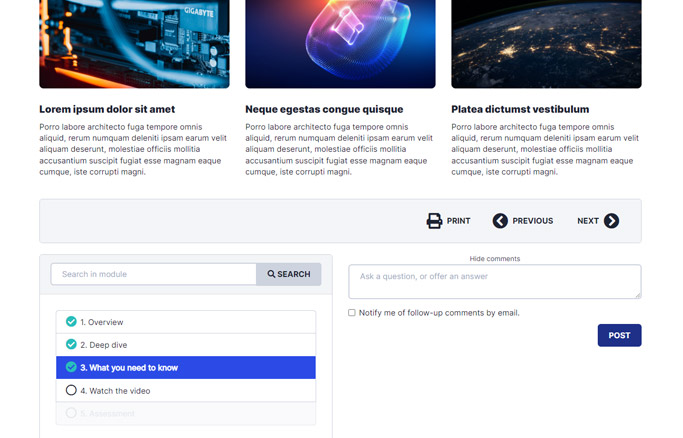Open the 1. Overview module item

[x=102, y=323]
